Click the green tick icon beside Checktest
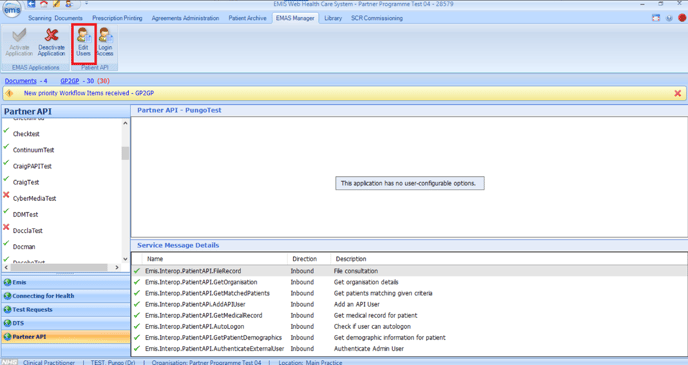This screenshot has width=688, height=365. point(6,130)
